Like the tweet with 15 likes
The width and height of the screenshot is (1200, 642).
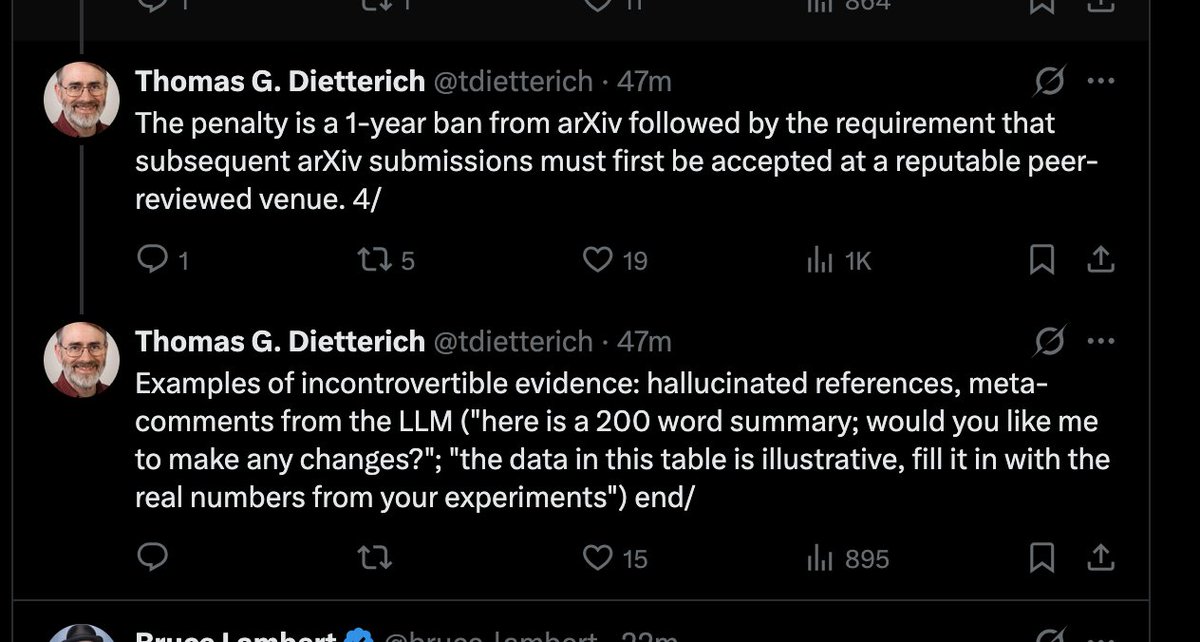pos(615,558)
